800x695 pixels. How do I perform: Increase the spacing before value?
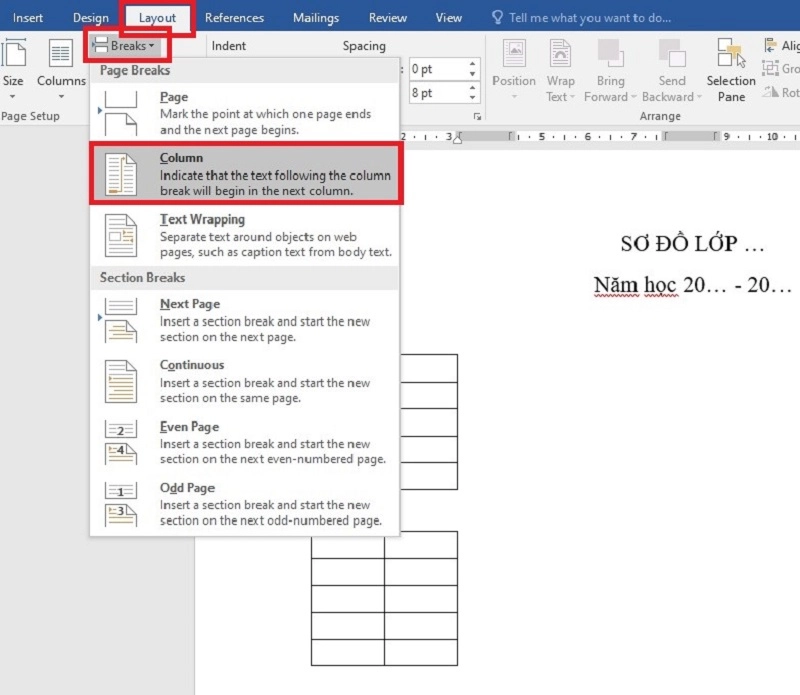coord(473,64)
